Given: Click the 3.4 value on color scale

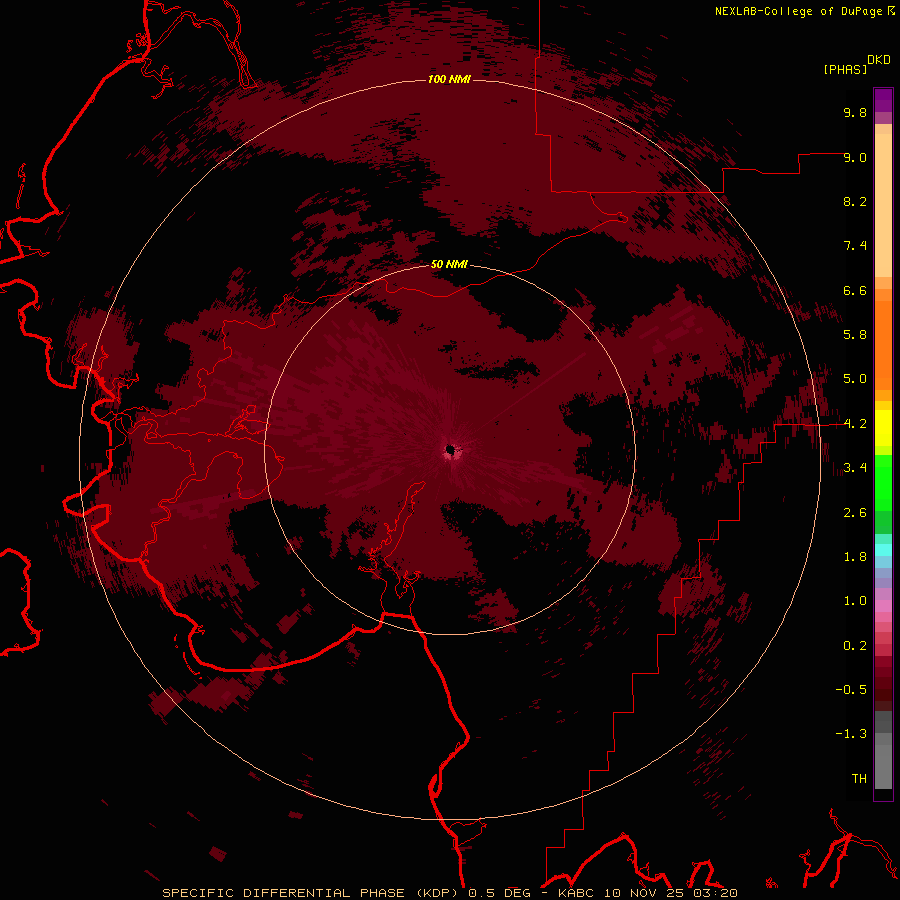Looking at the screenshot, I should [x=855, y=468].
